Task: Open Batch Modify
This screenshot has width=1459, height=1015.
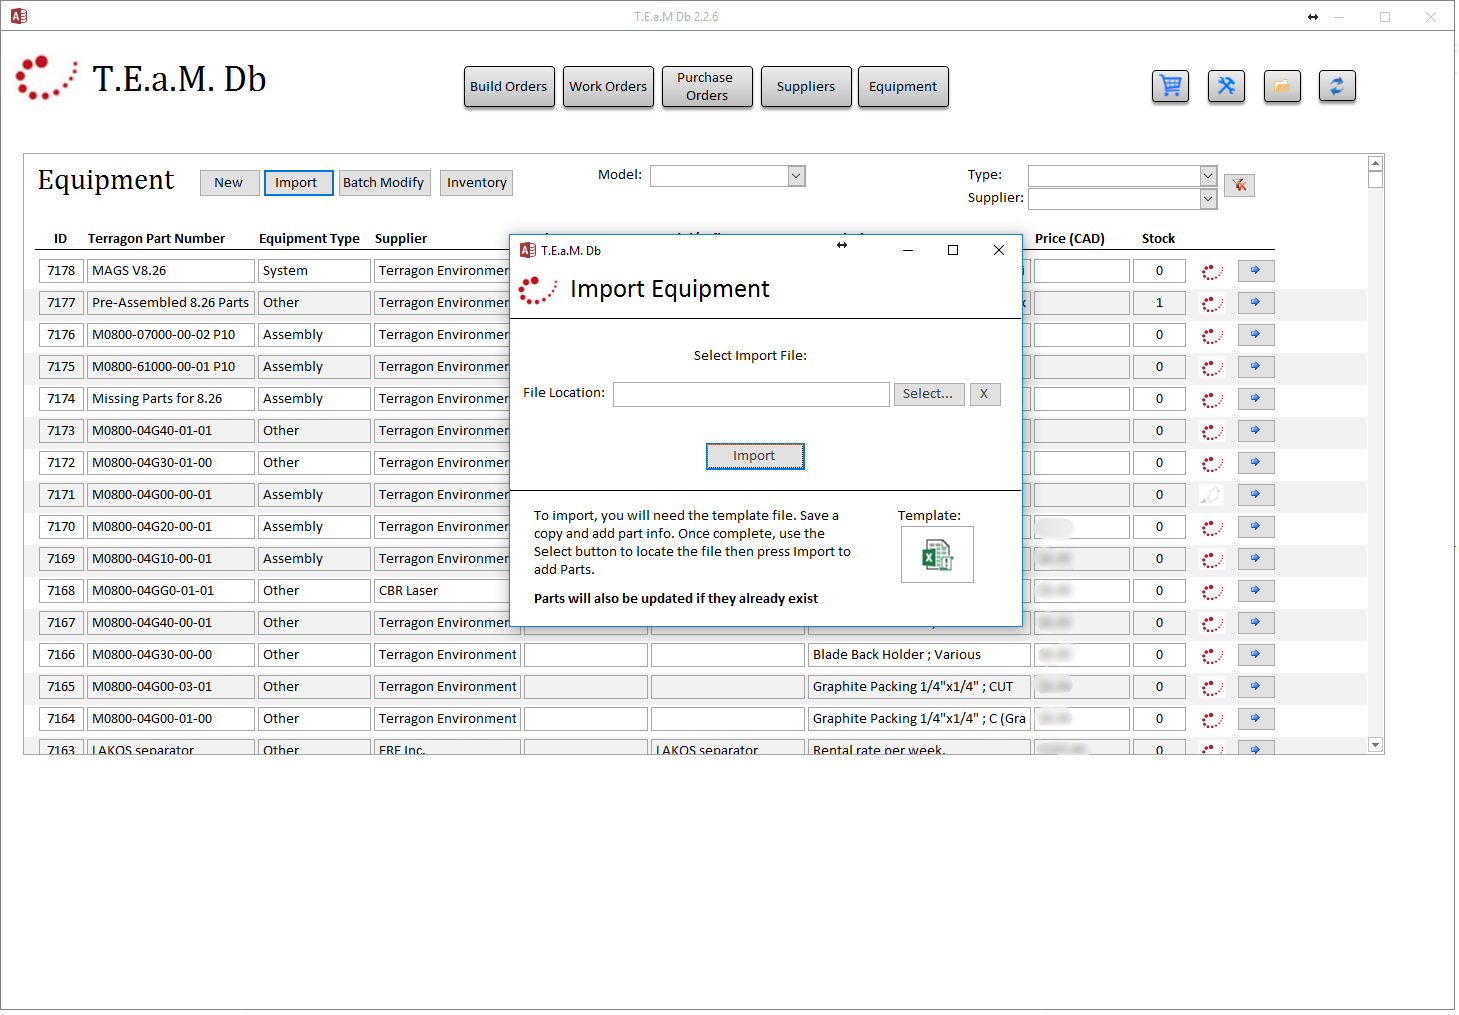Action: pos(385,183)
